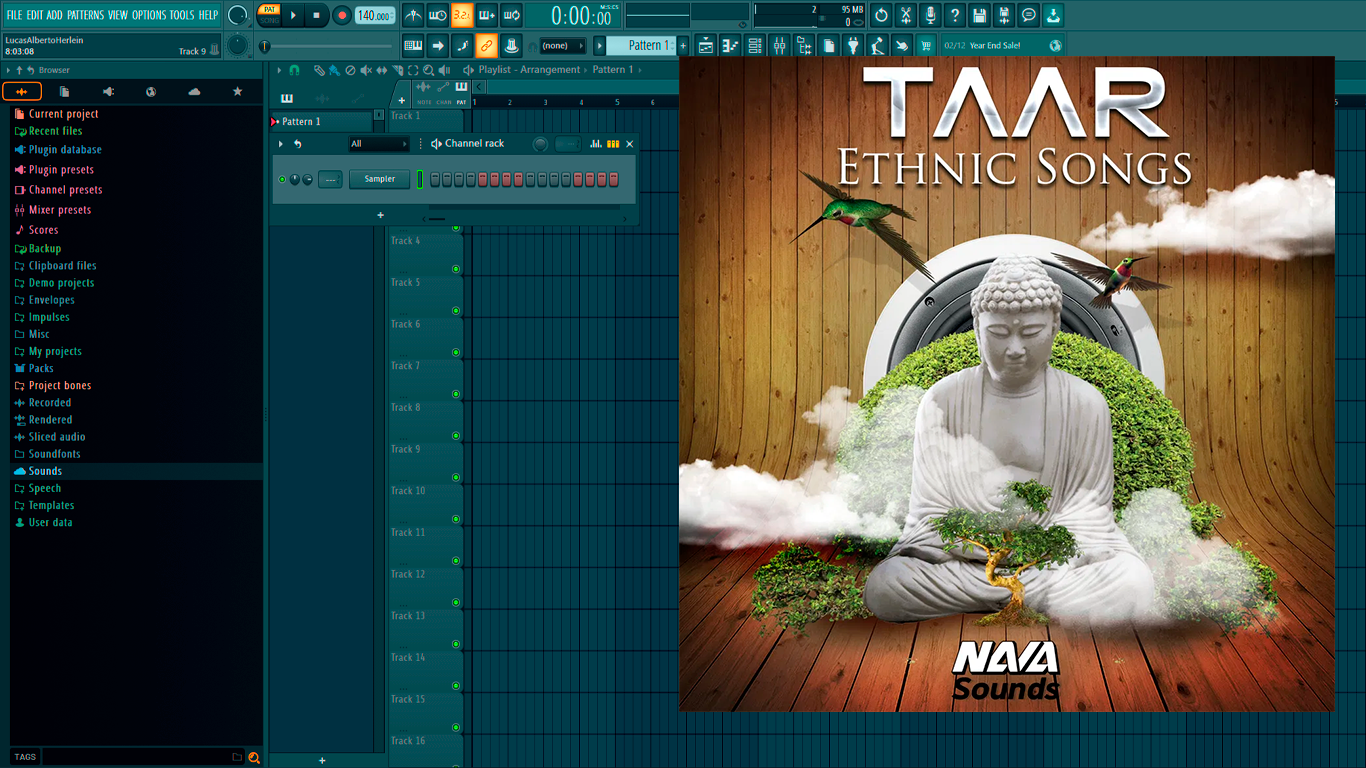
Task: Toggle the channel rack graph editor
Action: point(595,144)
